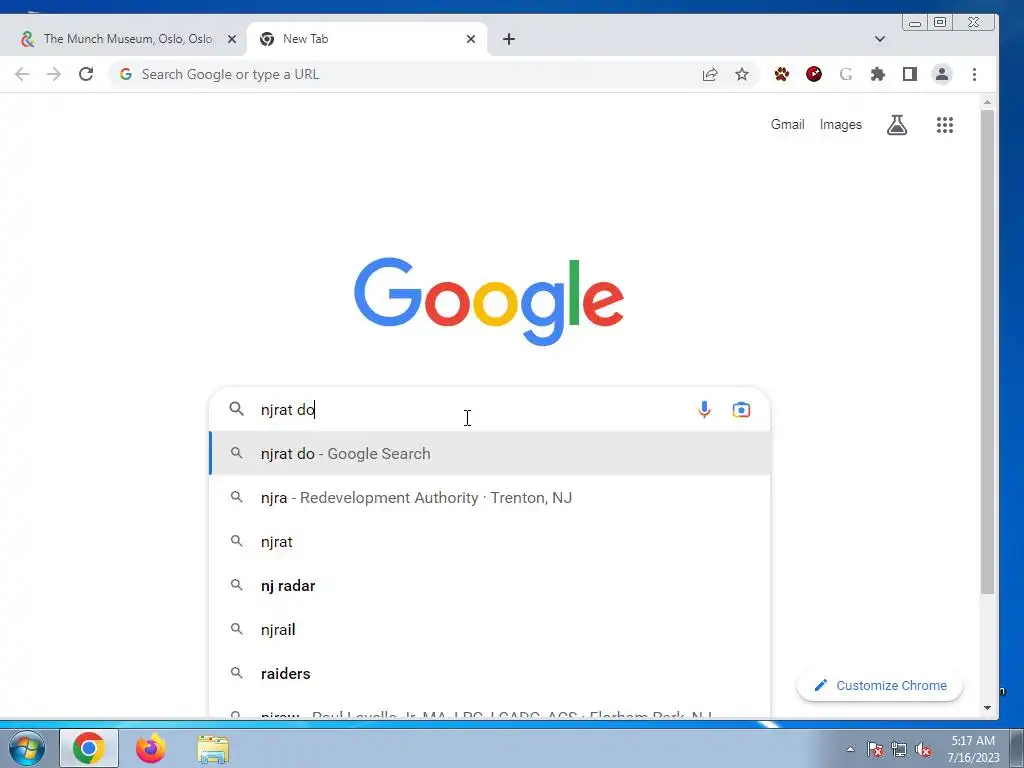Viewport: 1024px width, 768px height.
Task: Open the clock showing 5:17 AM
Action: [x=973, y=749]
